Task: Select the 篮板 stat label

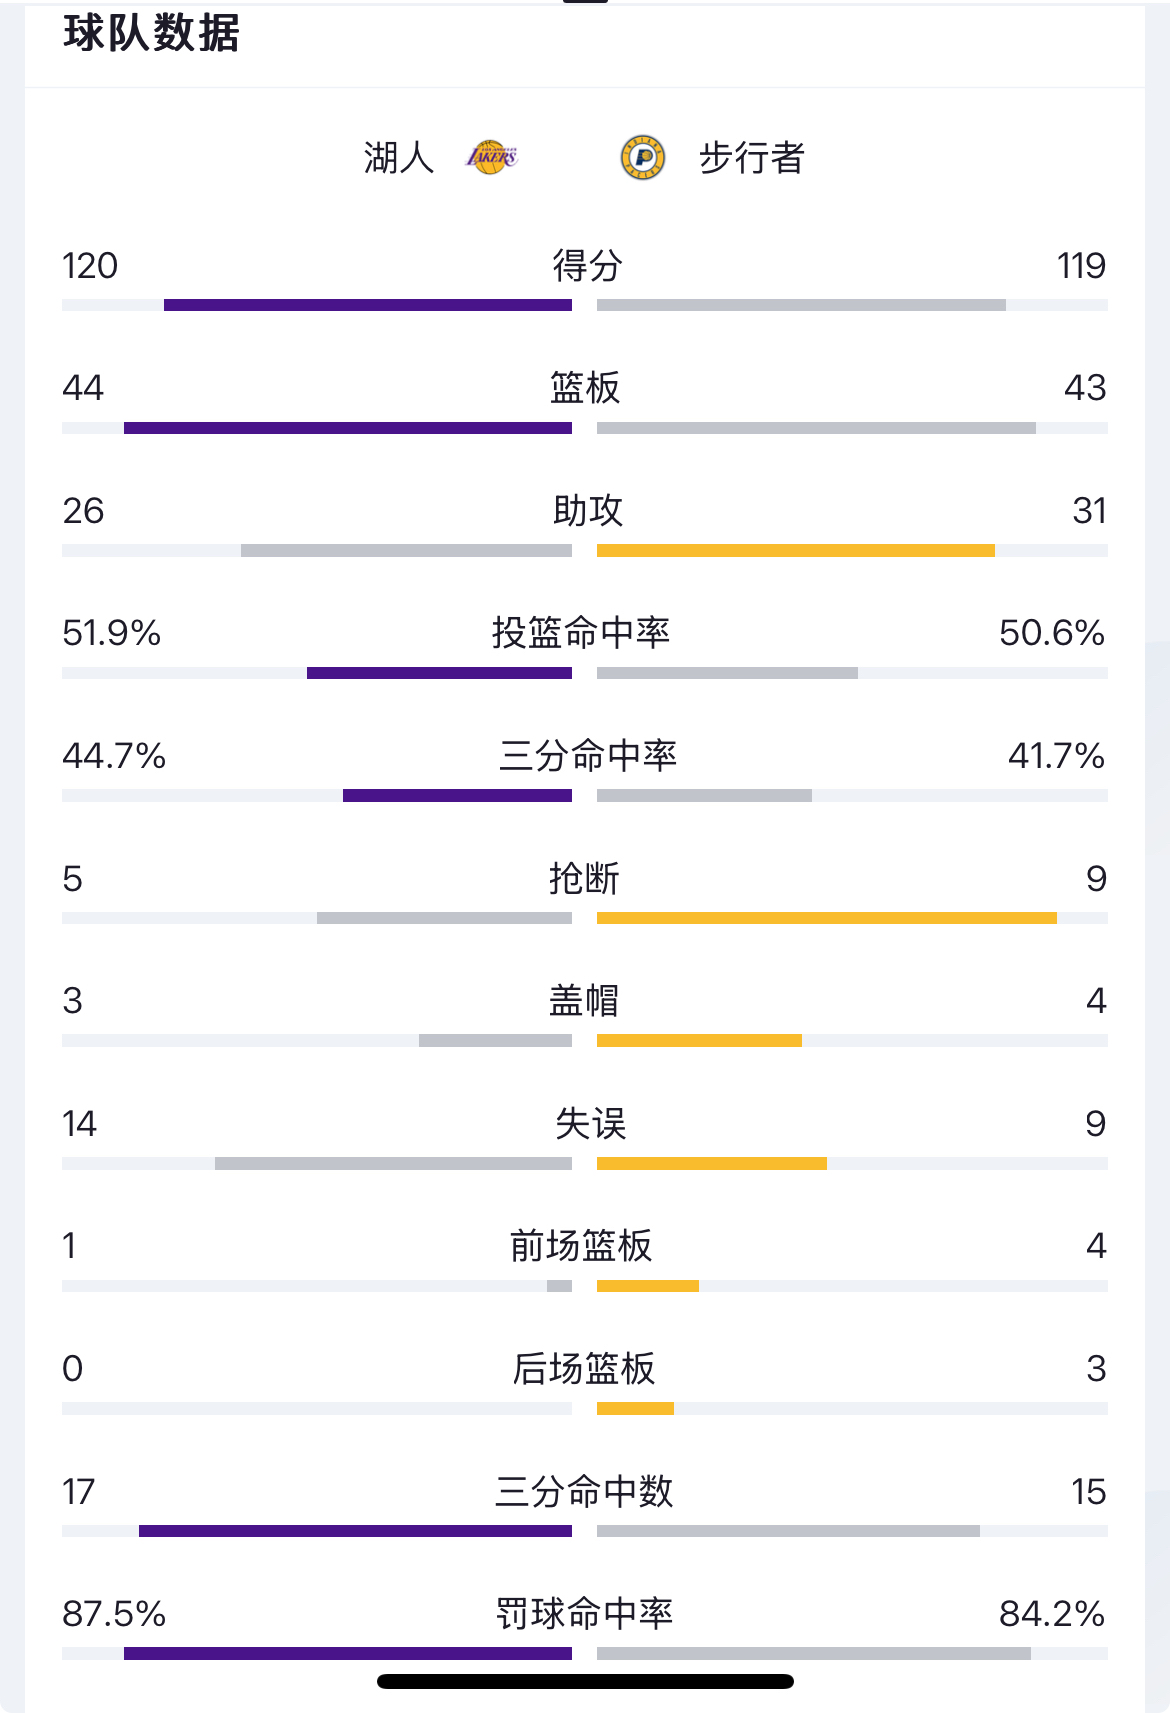Action: point(585,388)
